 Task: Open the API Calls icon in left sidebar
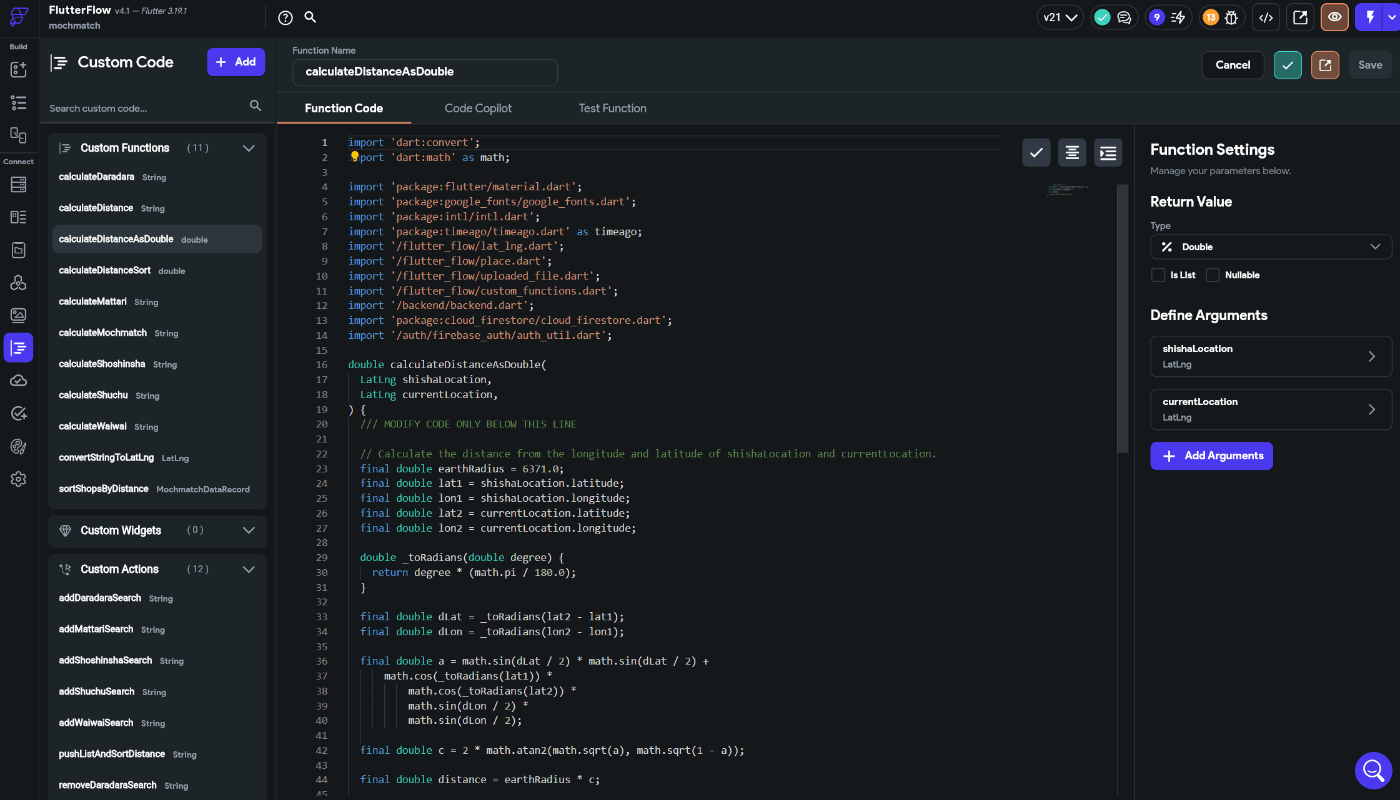(x=18, y=283)
